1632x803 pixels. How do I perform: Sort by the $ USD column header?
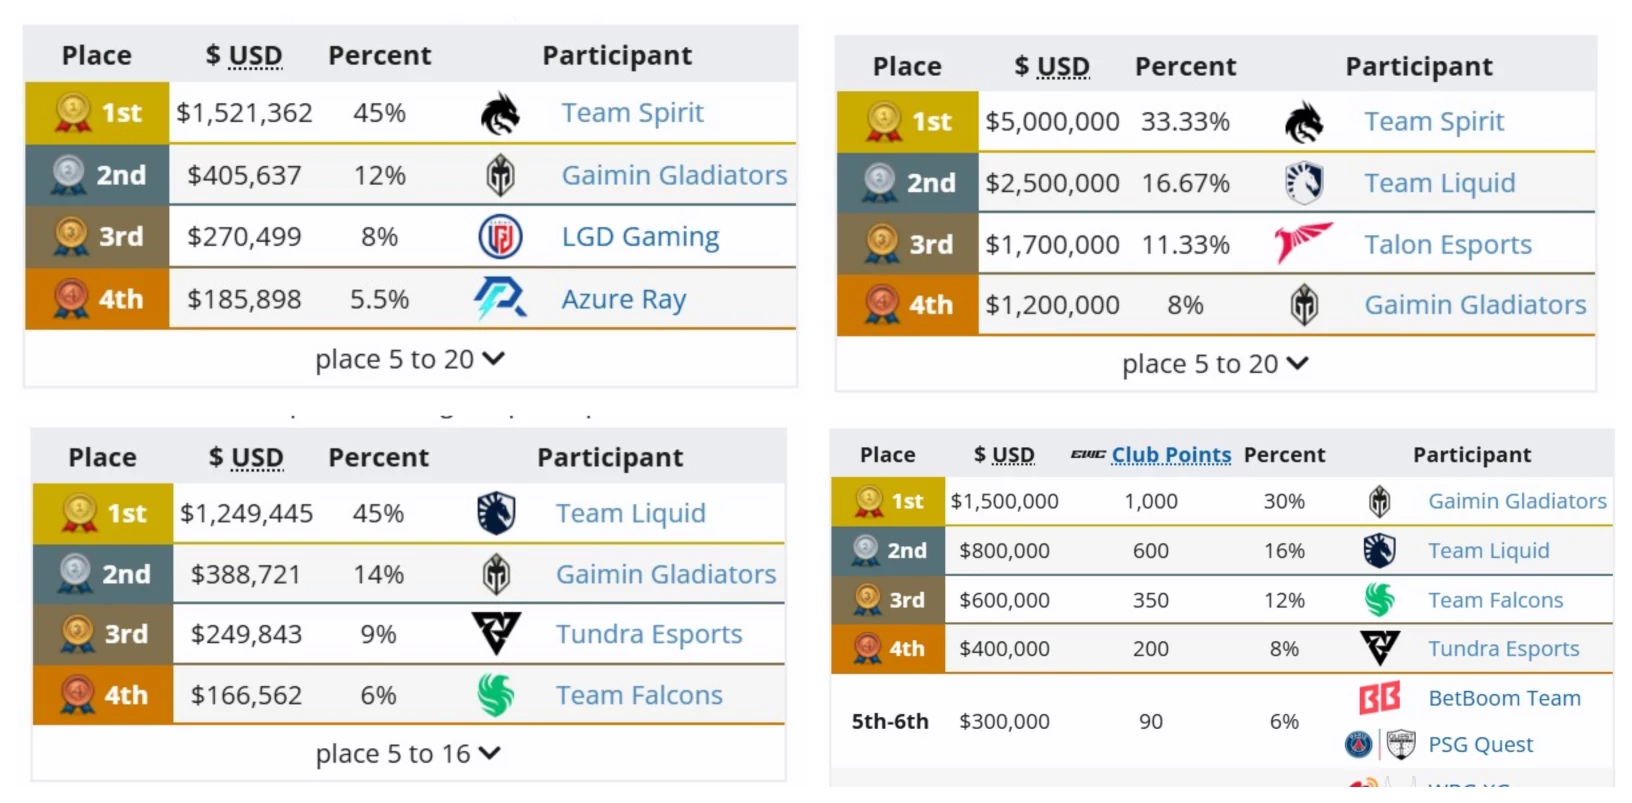pos(243,55)
